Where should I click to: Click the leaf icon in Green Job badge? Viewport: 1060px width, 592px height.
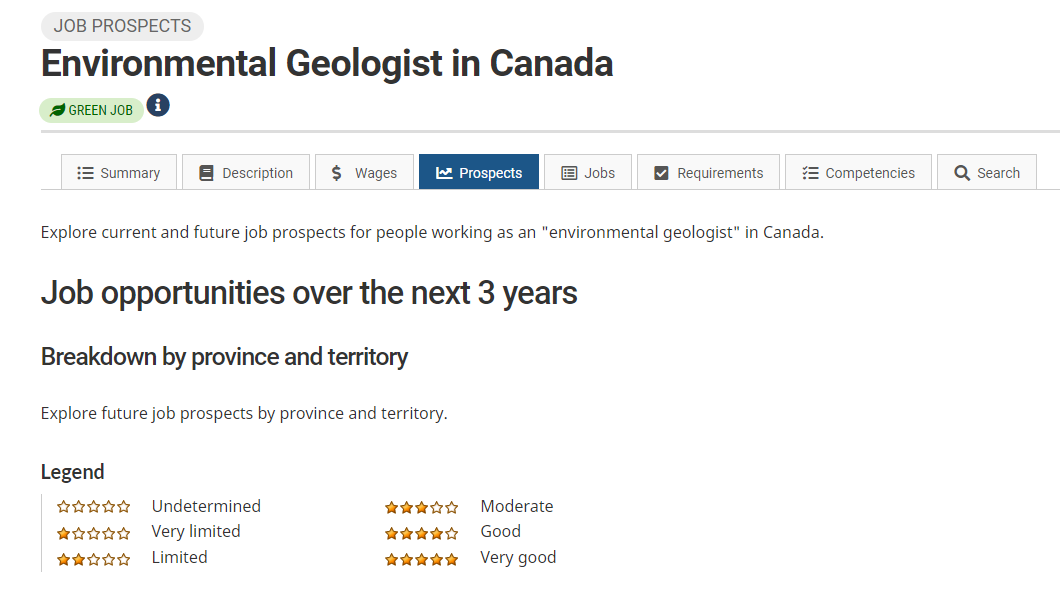tap(57, 110)
